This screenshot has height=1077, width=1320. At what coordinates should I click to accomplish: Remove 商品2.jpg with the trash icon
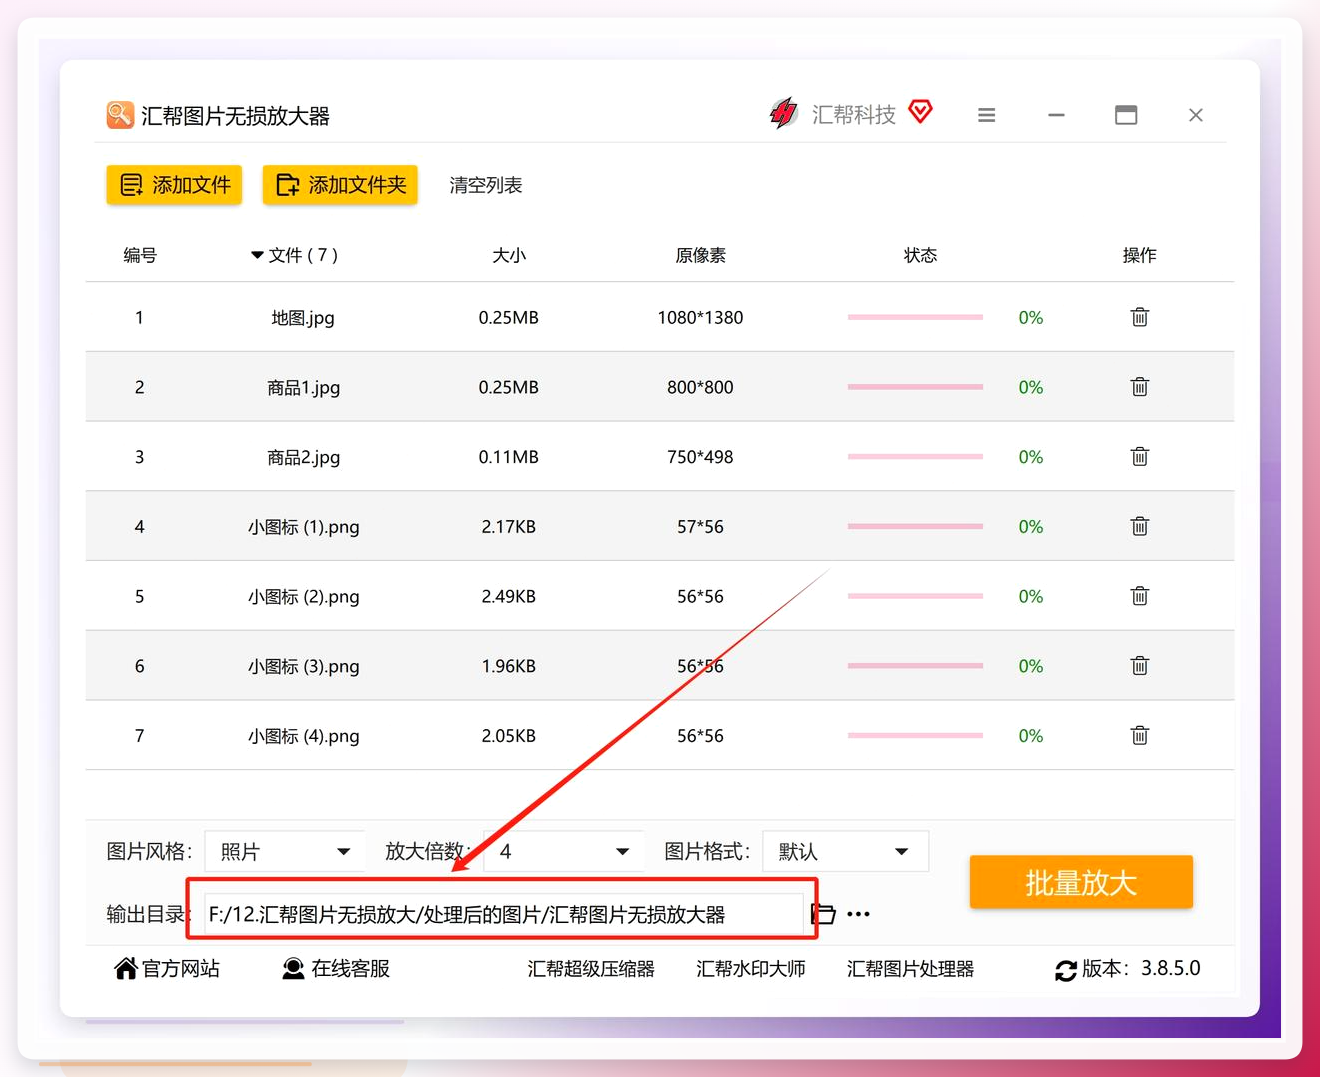(1139, 457)
